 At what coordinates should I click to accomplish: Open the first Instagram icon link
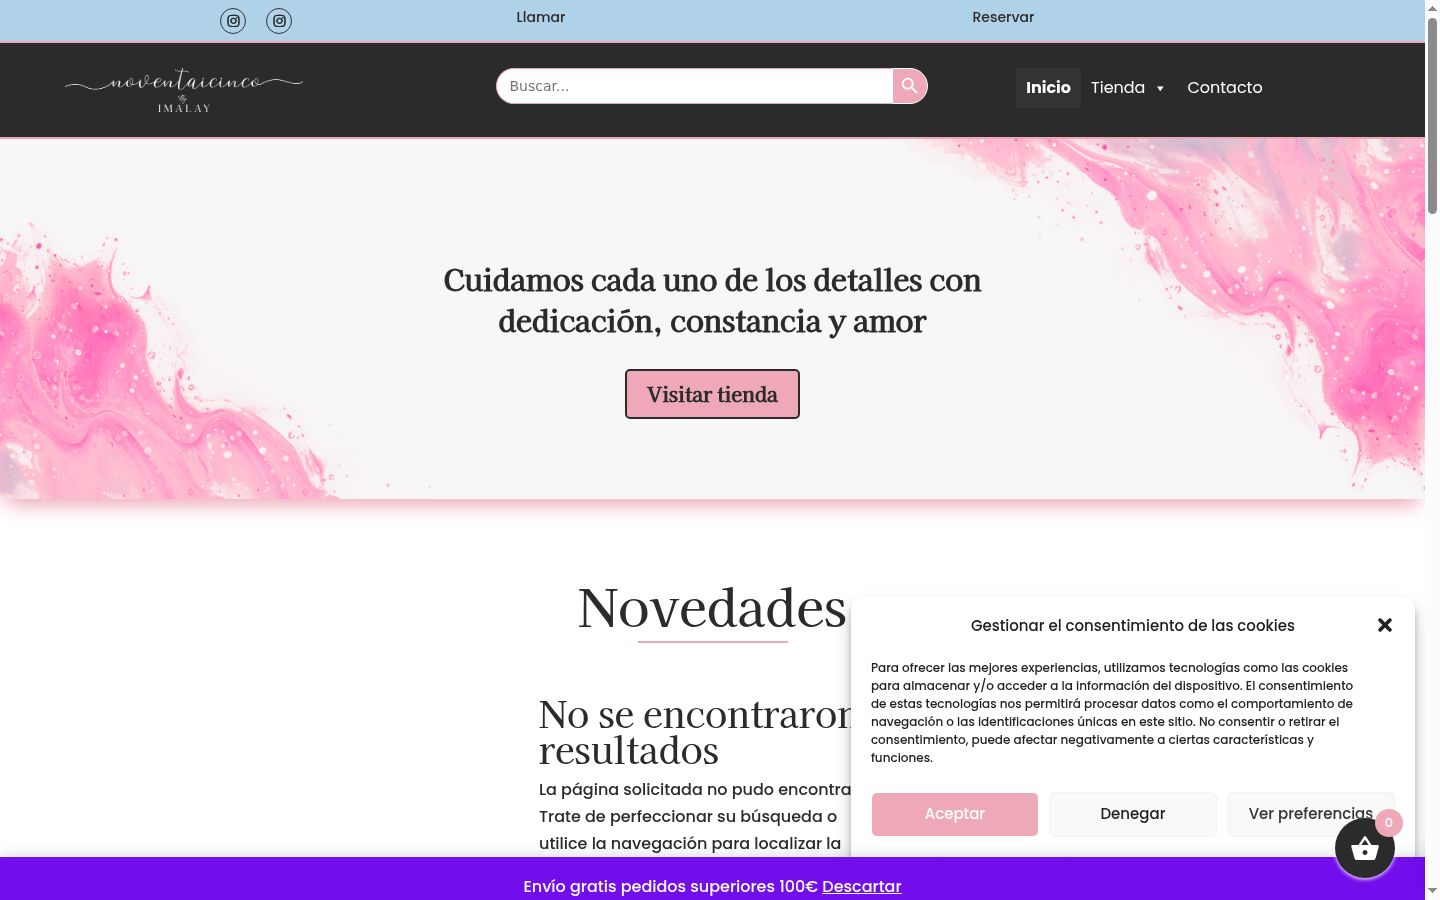pos(233,20)
